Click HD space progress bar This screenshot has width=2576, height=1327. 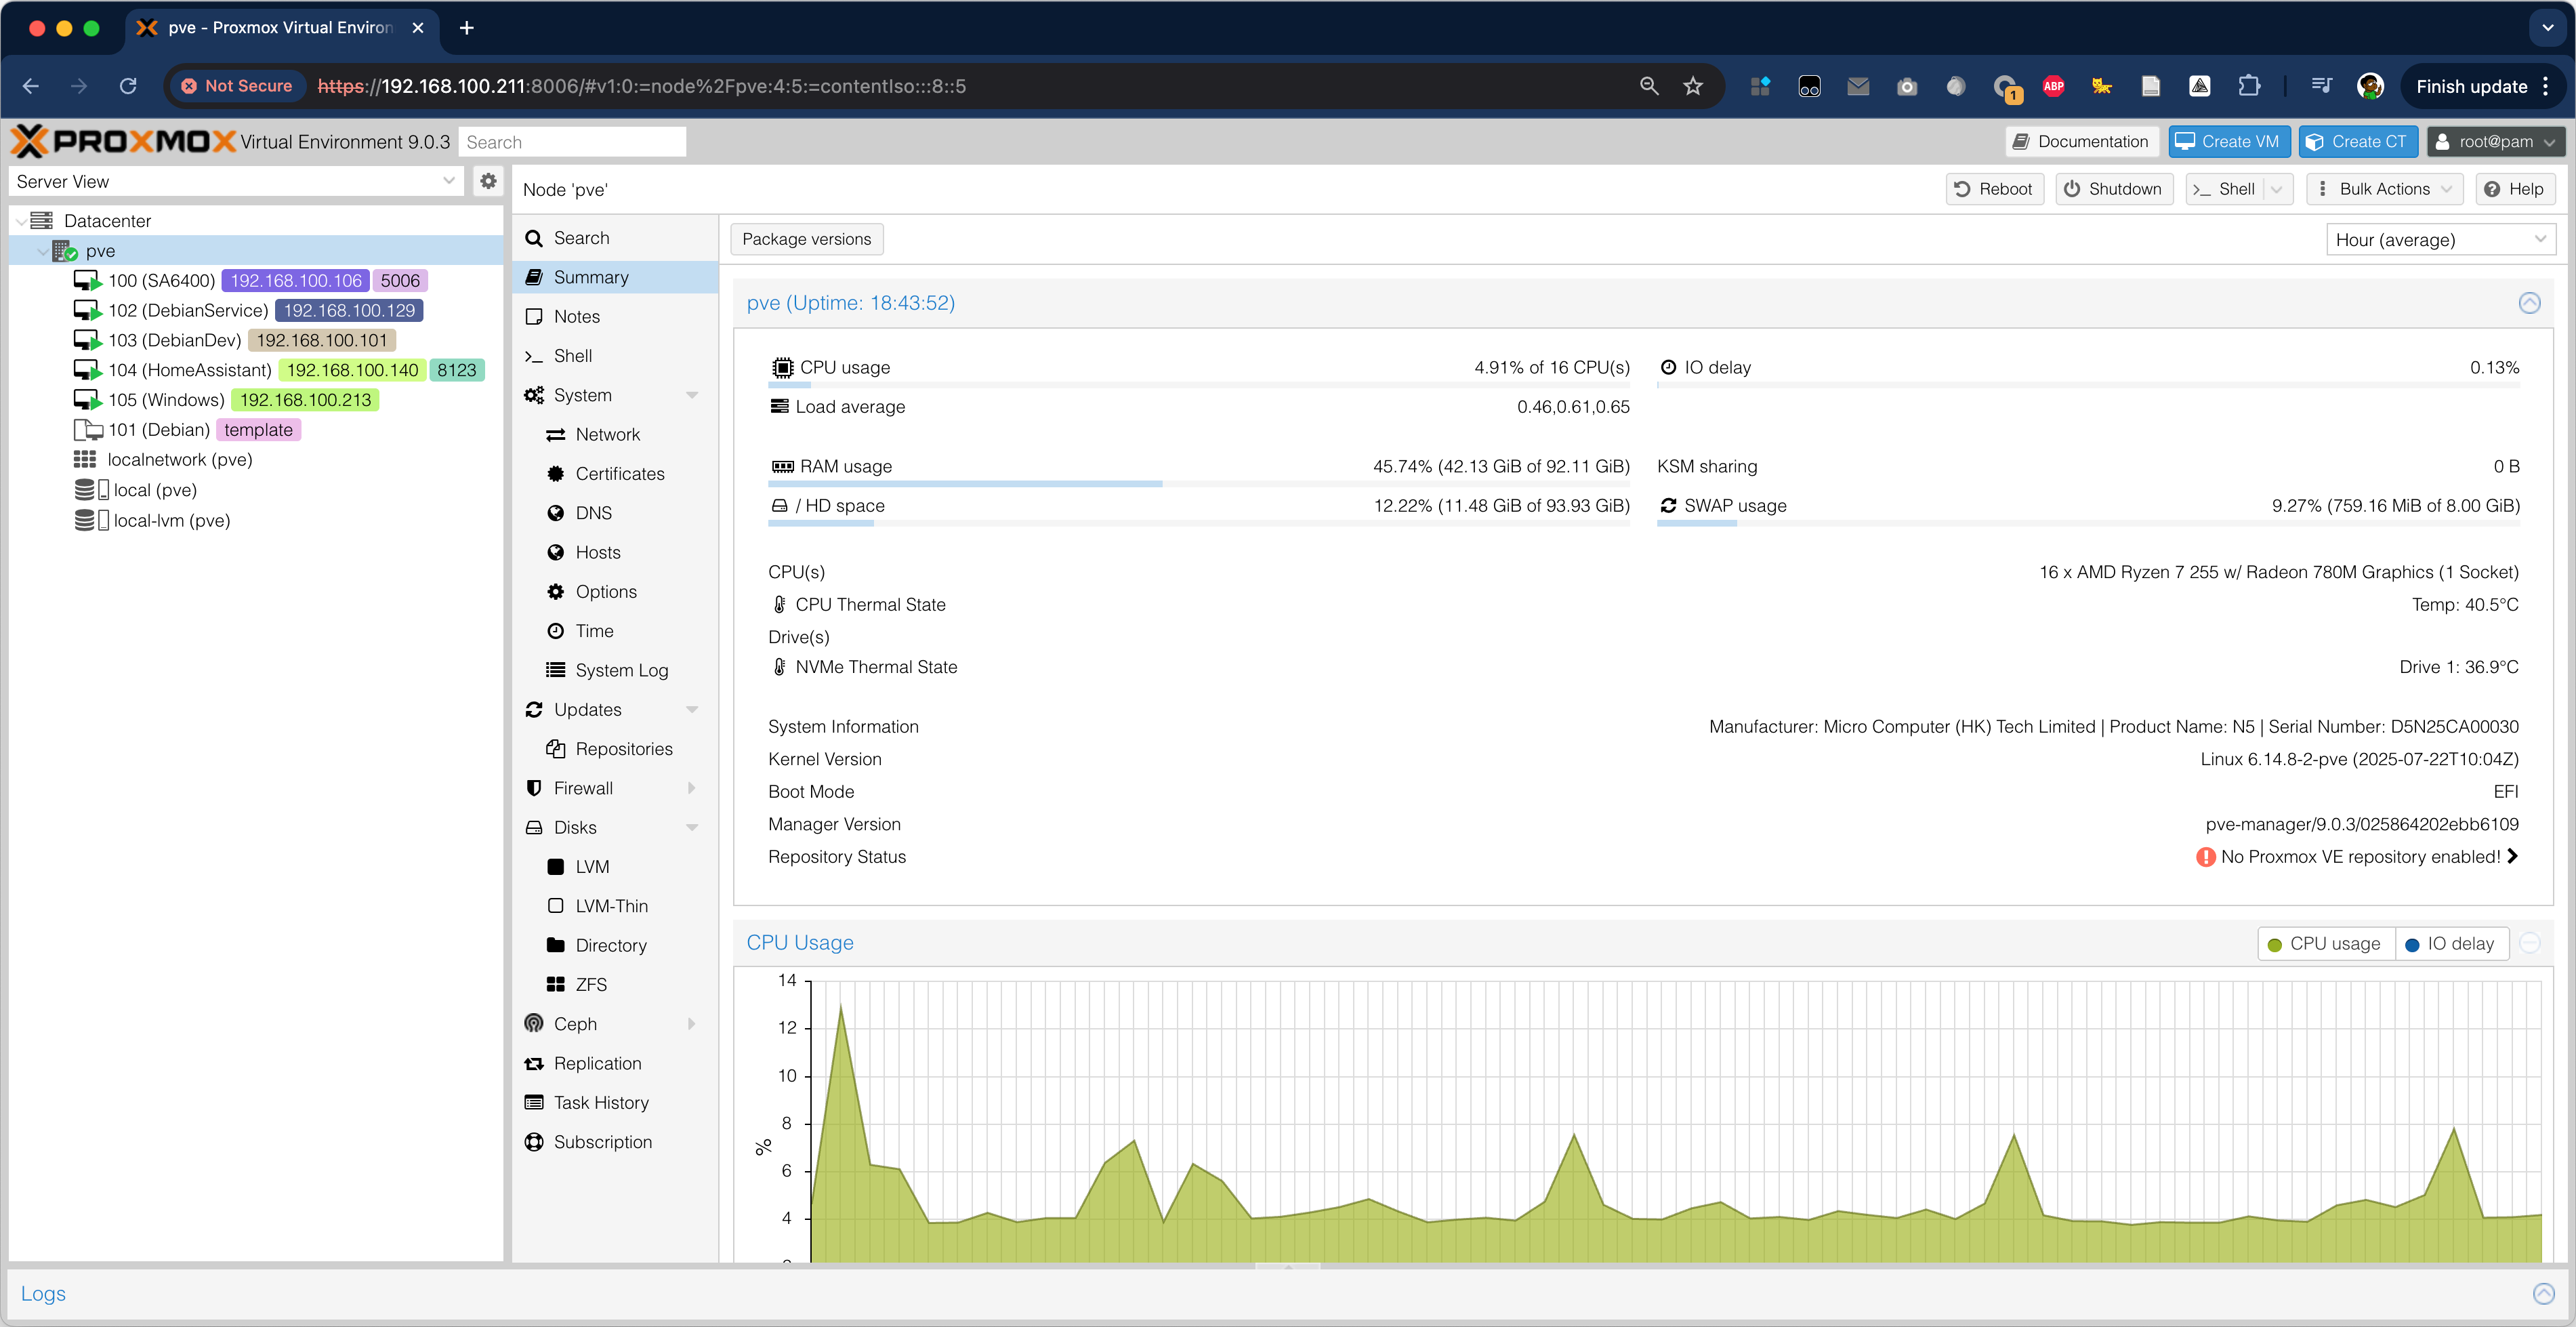[x=1199, y=523]
